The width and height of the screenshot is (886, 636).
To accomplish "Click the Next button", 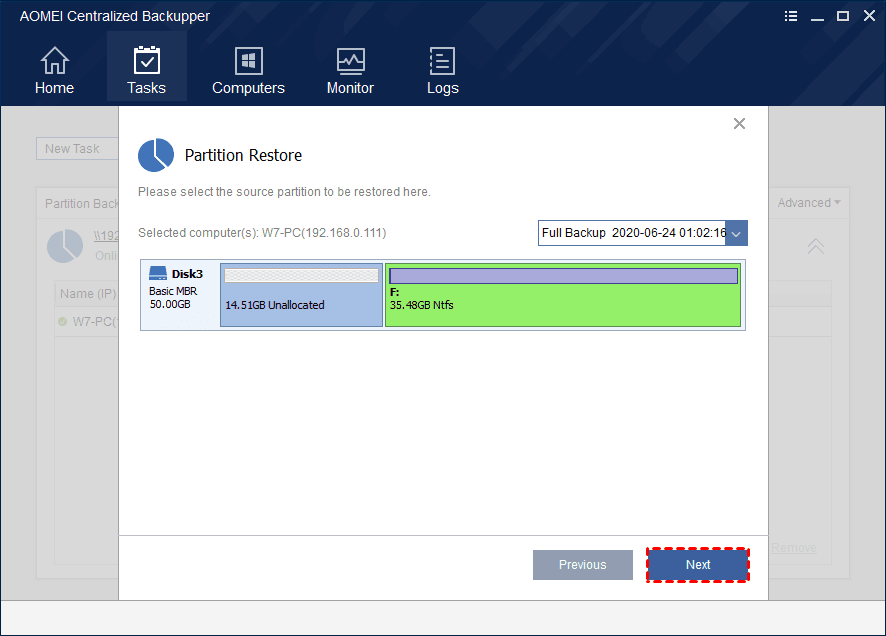I will (698, 565).
